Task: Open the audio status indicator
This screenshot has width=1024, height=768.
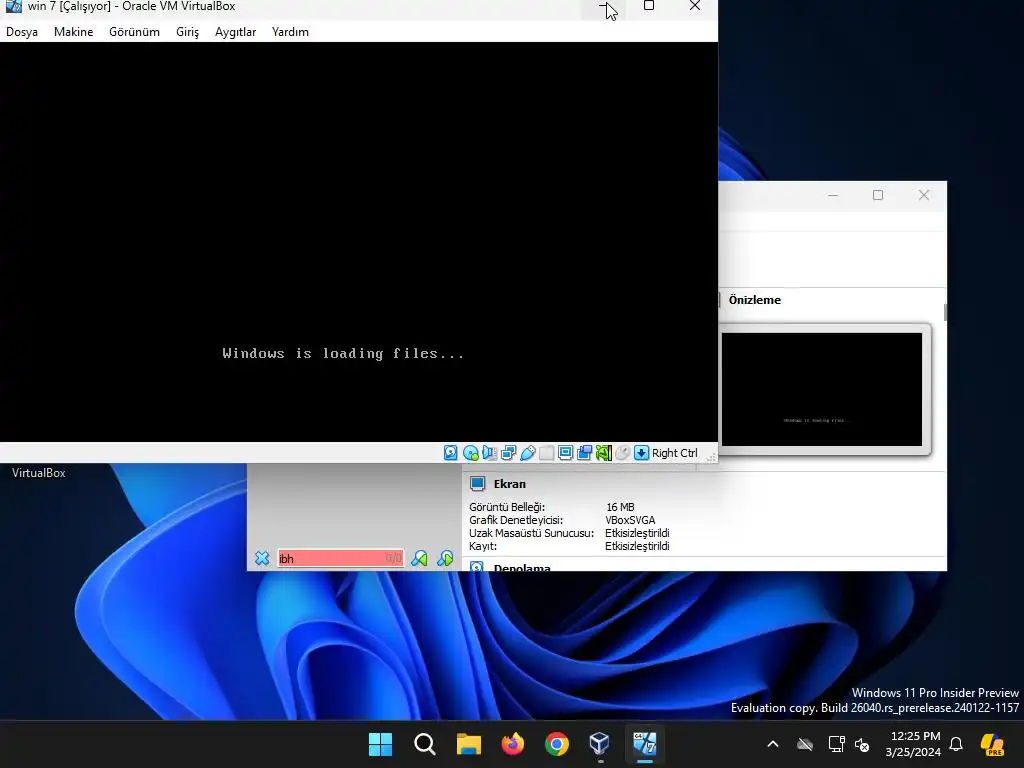Action: point(489,453)
